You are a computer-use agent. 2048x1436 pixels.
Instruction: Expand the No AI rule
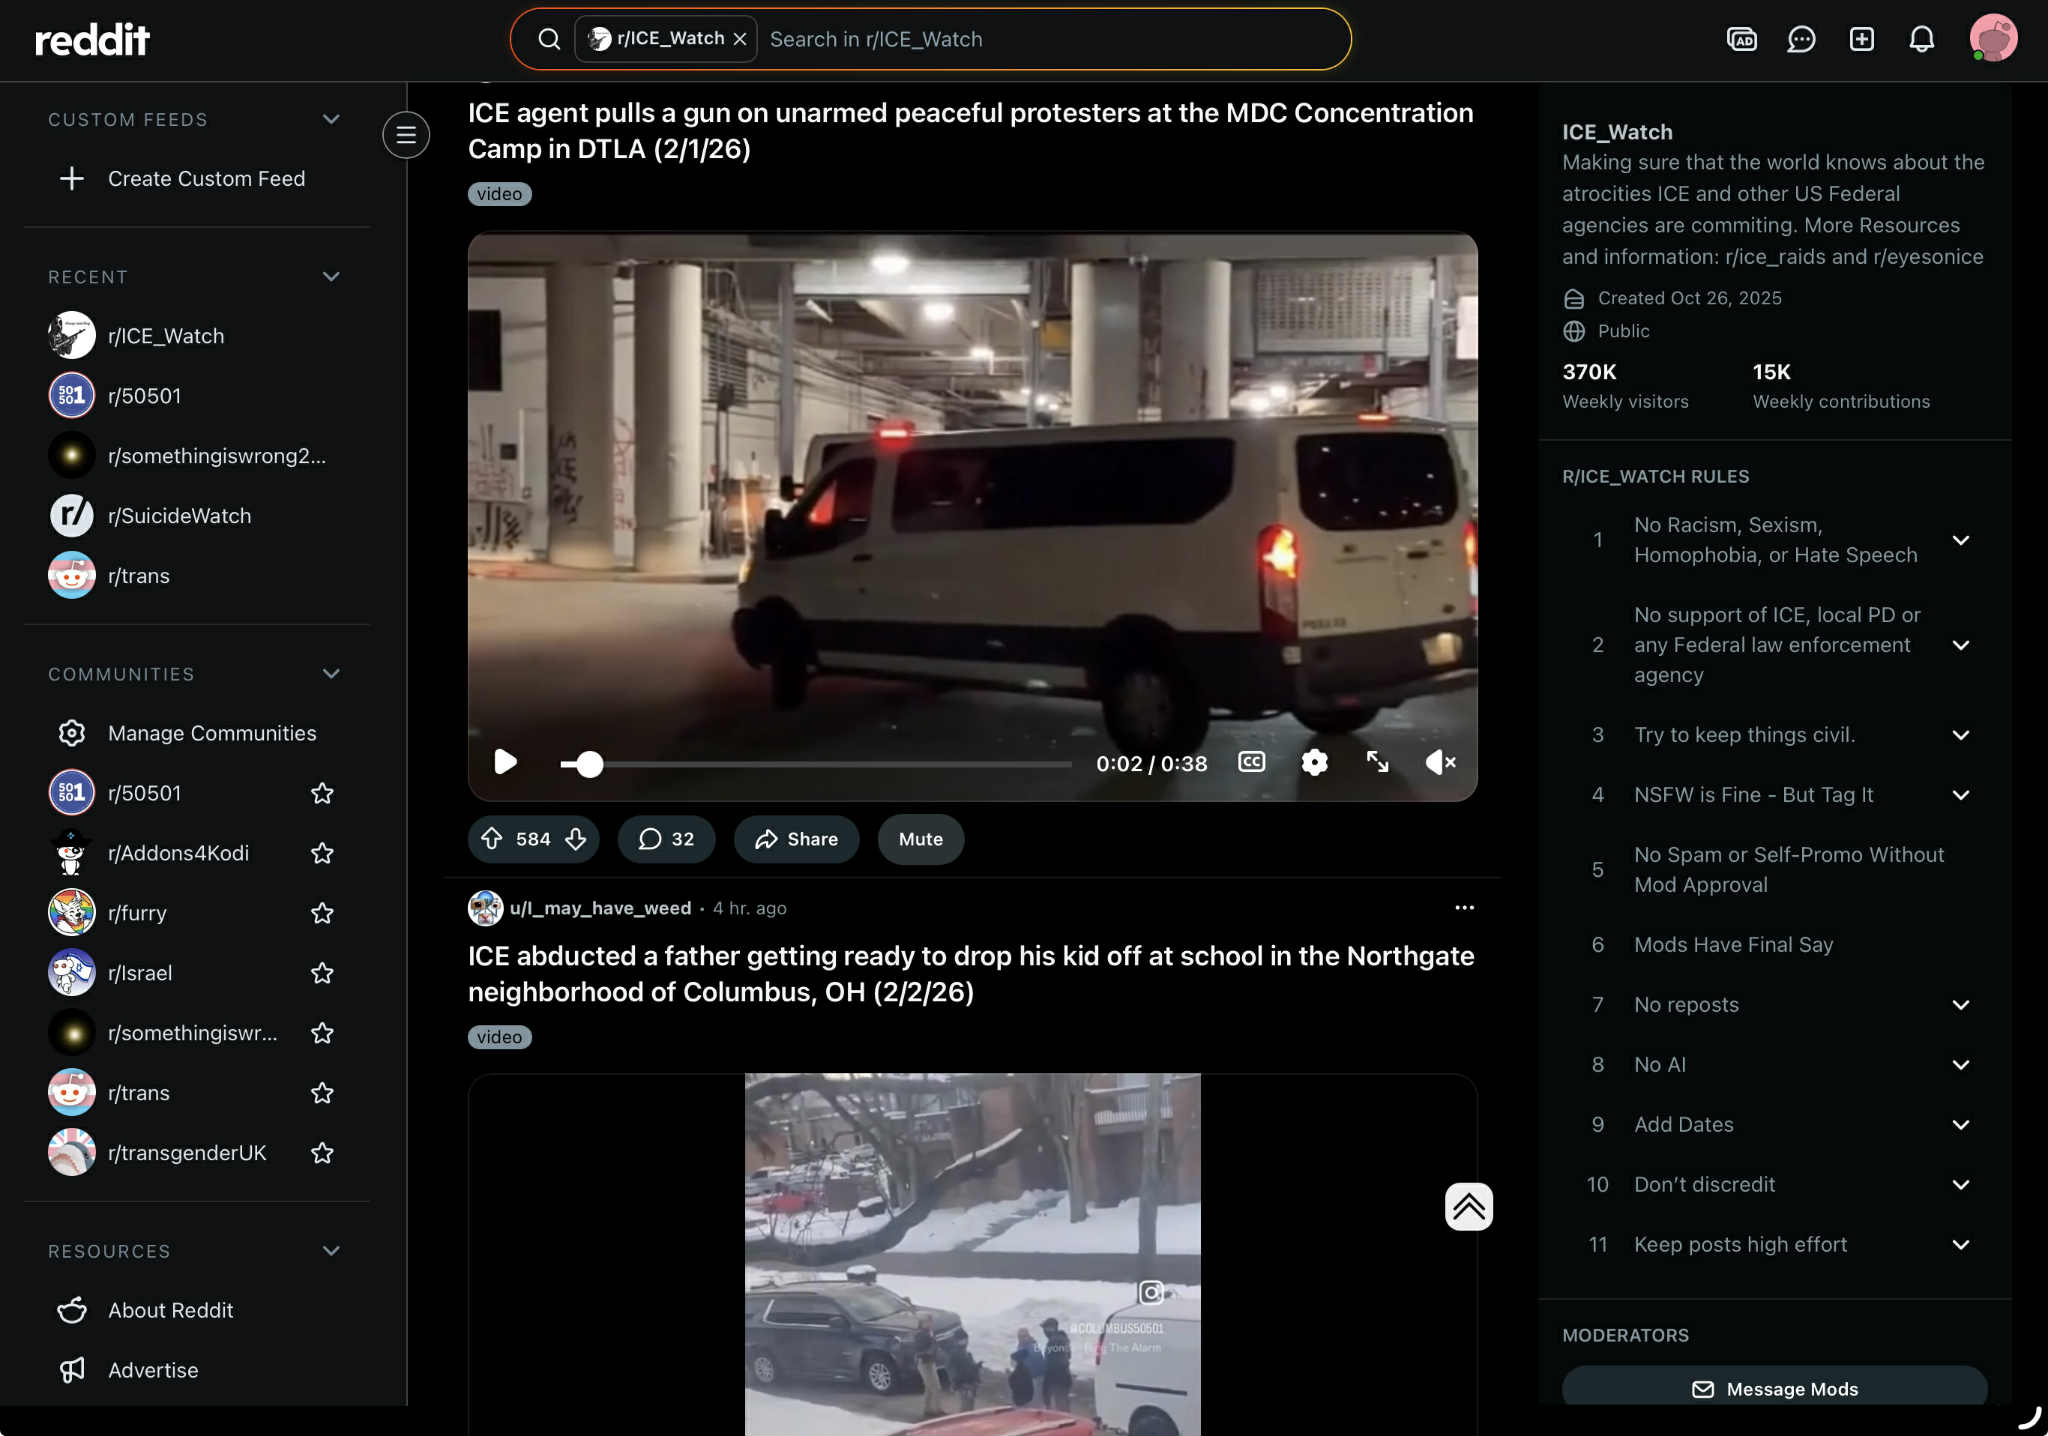tap(1960, 1065)
